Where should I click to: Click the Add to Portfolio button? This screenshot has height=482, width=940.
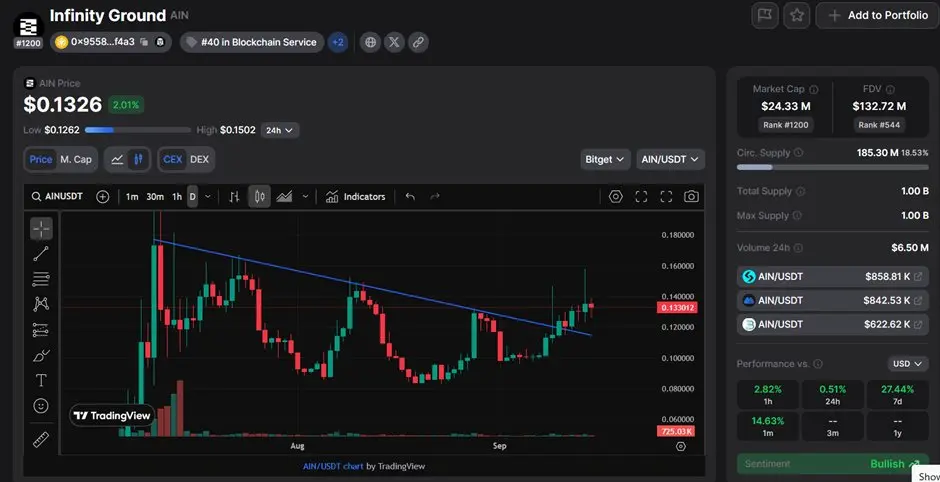click(x=878, y=16)
